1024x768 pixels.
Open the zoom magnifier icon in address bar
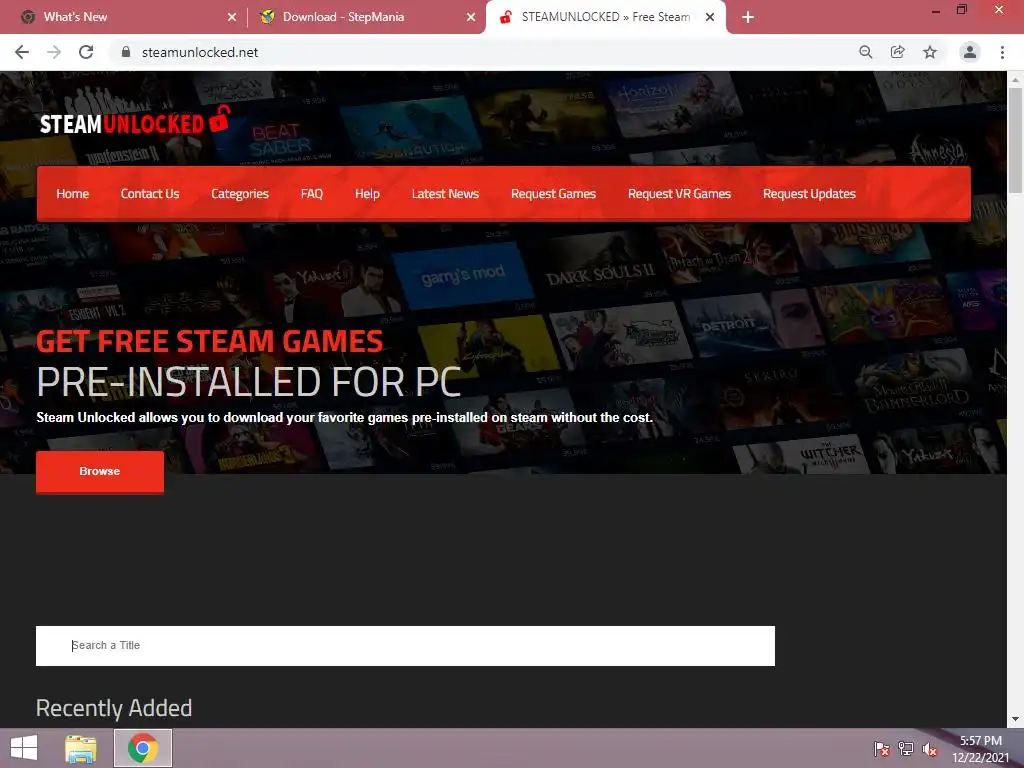pos(865,52)
